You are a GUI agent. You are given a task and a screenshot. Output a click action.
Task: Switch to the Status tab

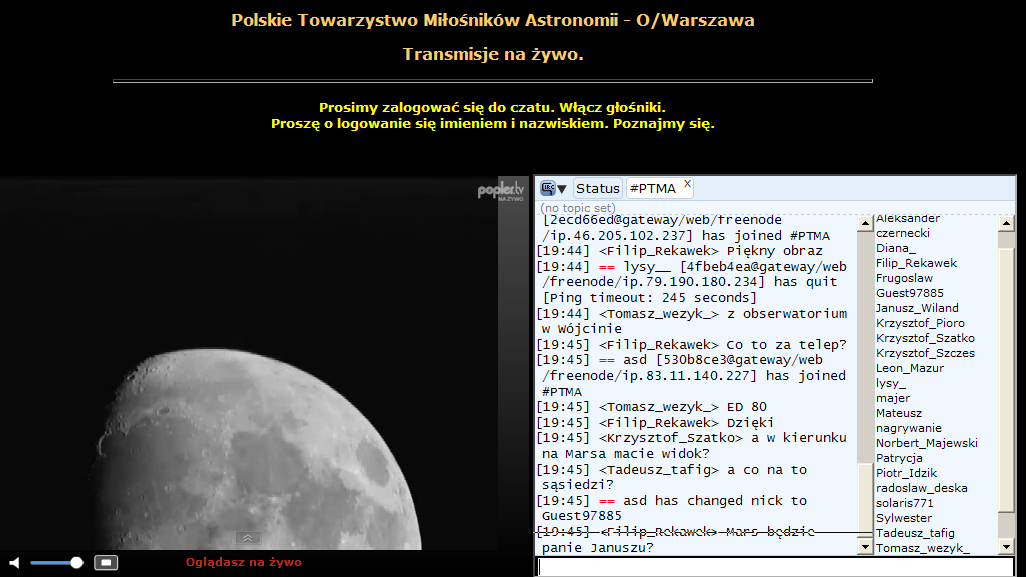click(597, 188)
